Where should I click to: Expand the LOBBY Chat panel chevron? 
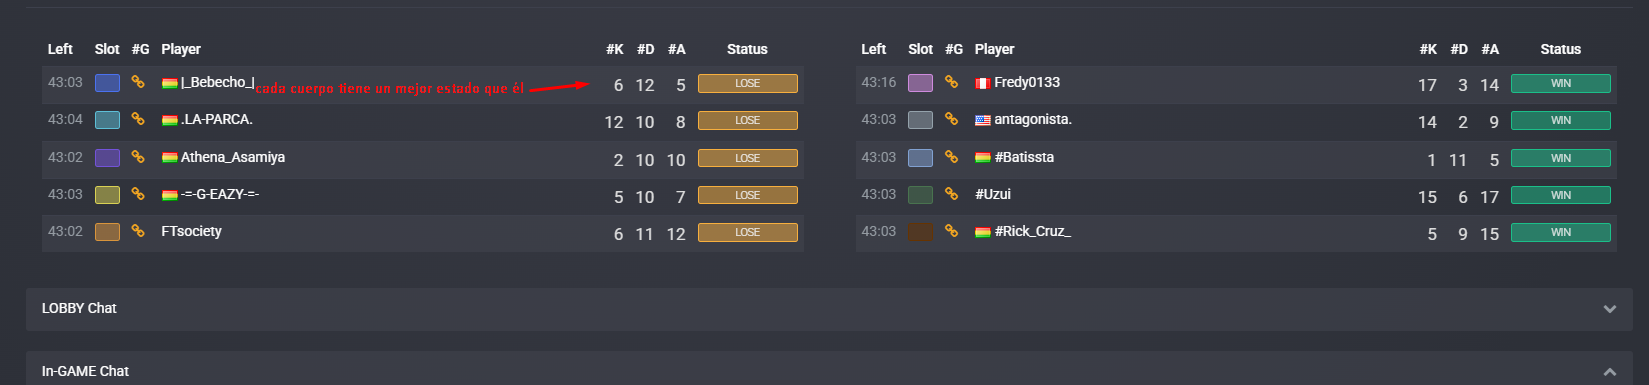pyautogui.click(x=1610, y=309)
